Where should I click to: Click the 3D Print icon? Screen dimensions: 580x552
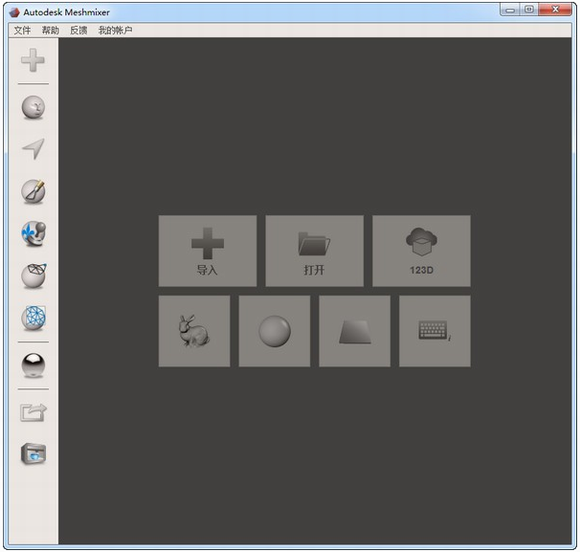[x=33, y=454]
